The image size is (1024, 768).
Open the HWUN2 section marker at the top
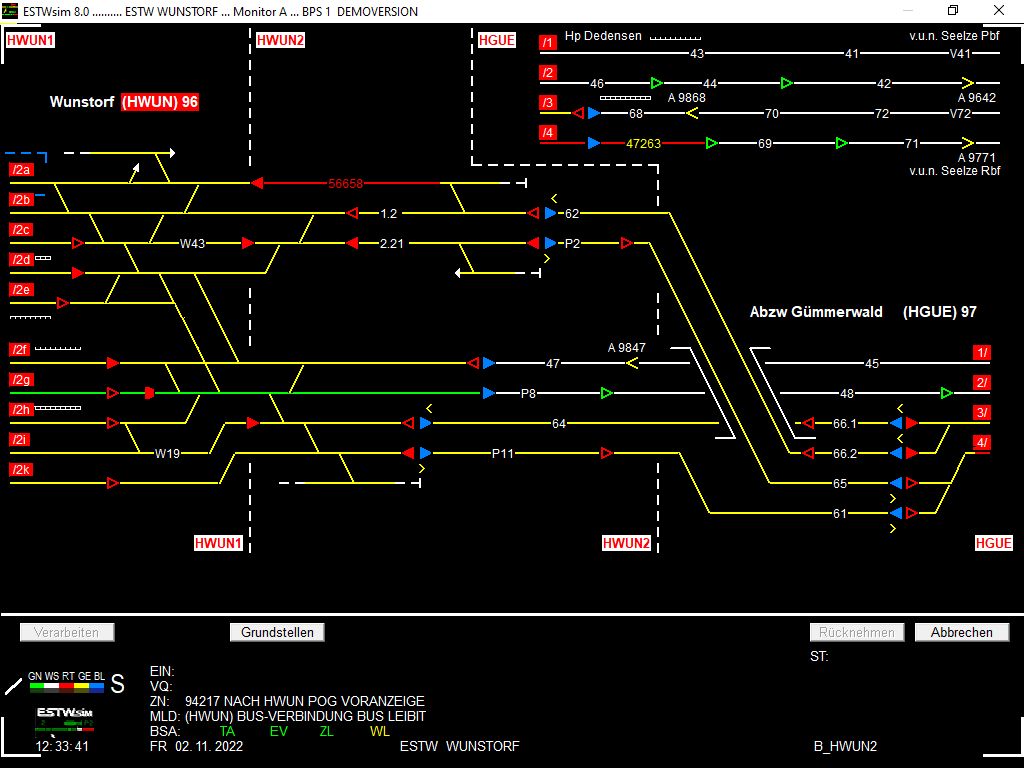coord(280,41)
